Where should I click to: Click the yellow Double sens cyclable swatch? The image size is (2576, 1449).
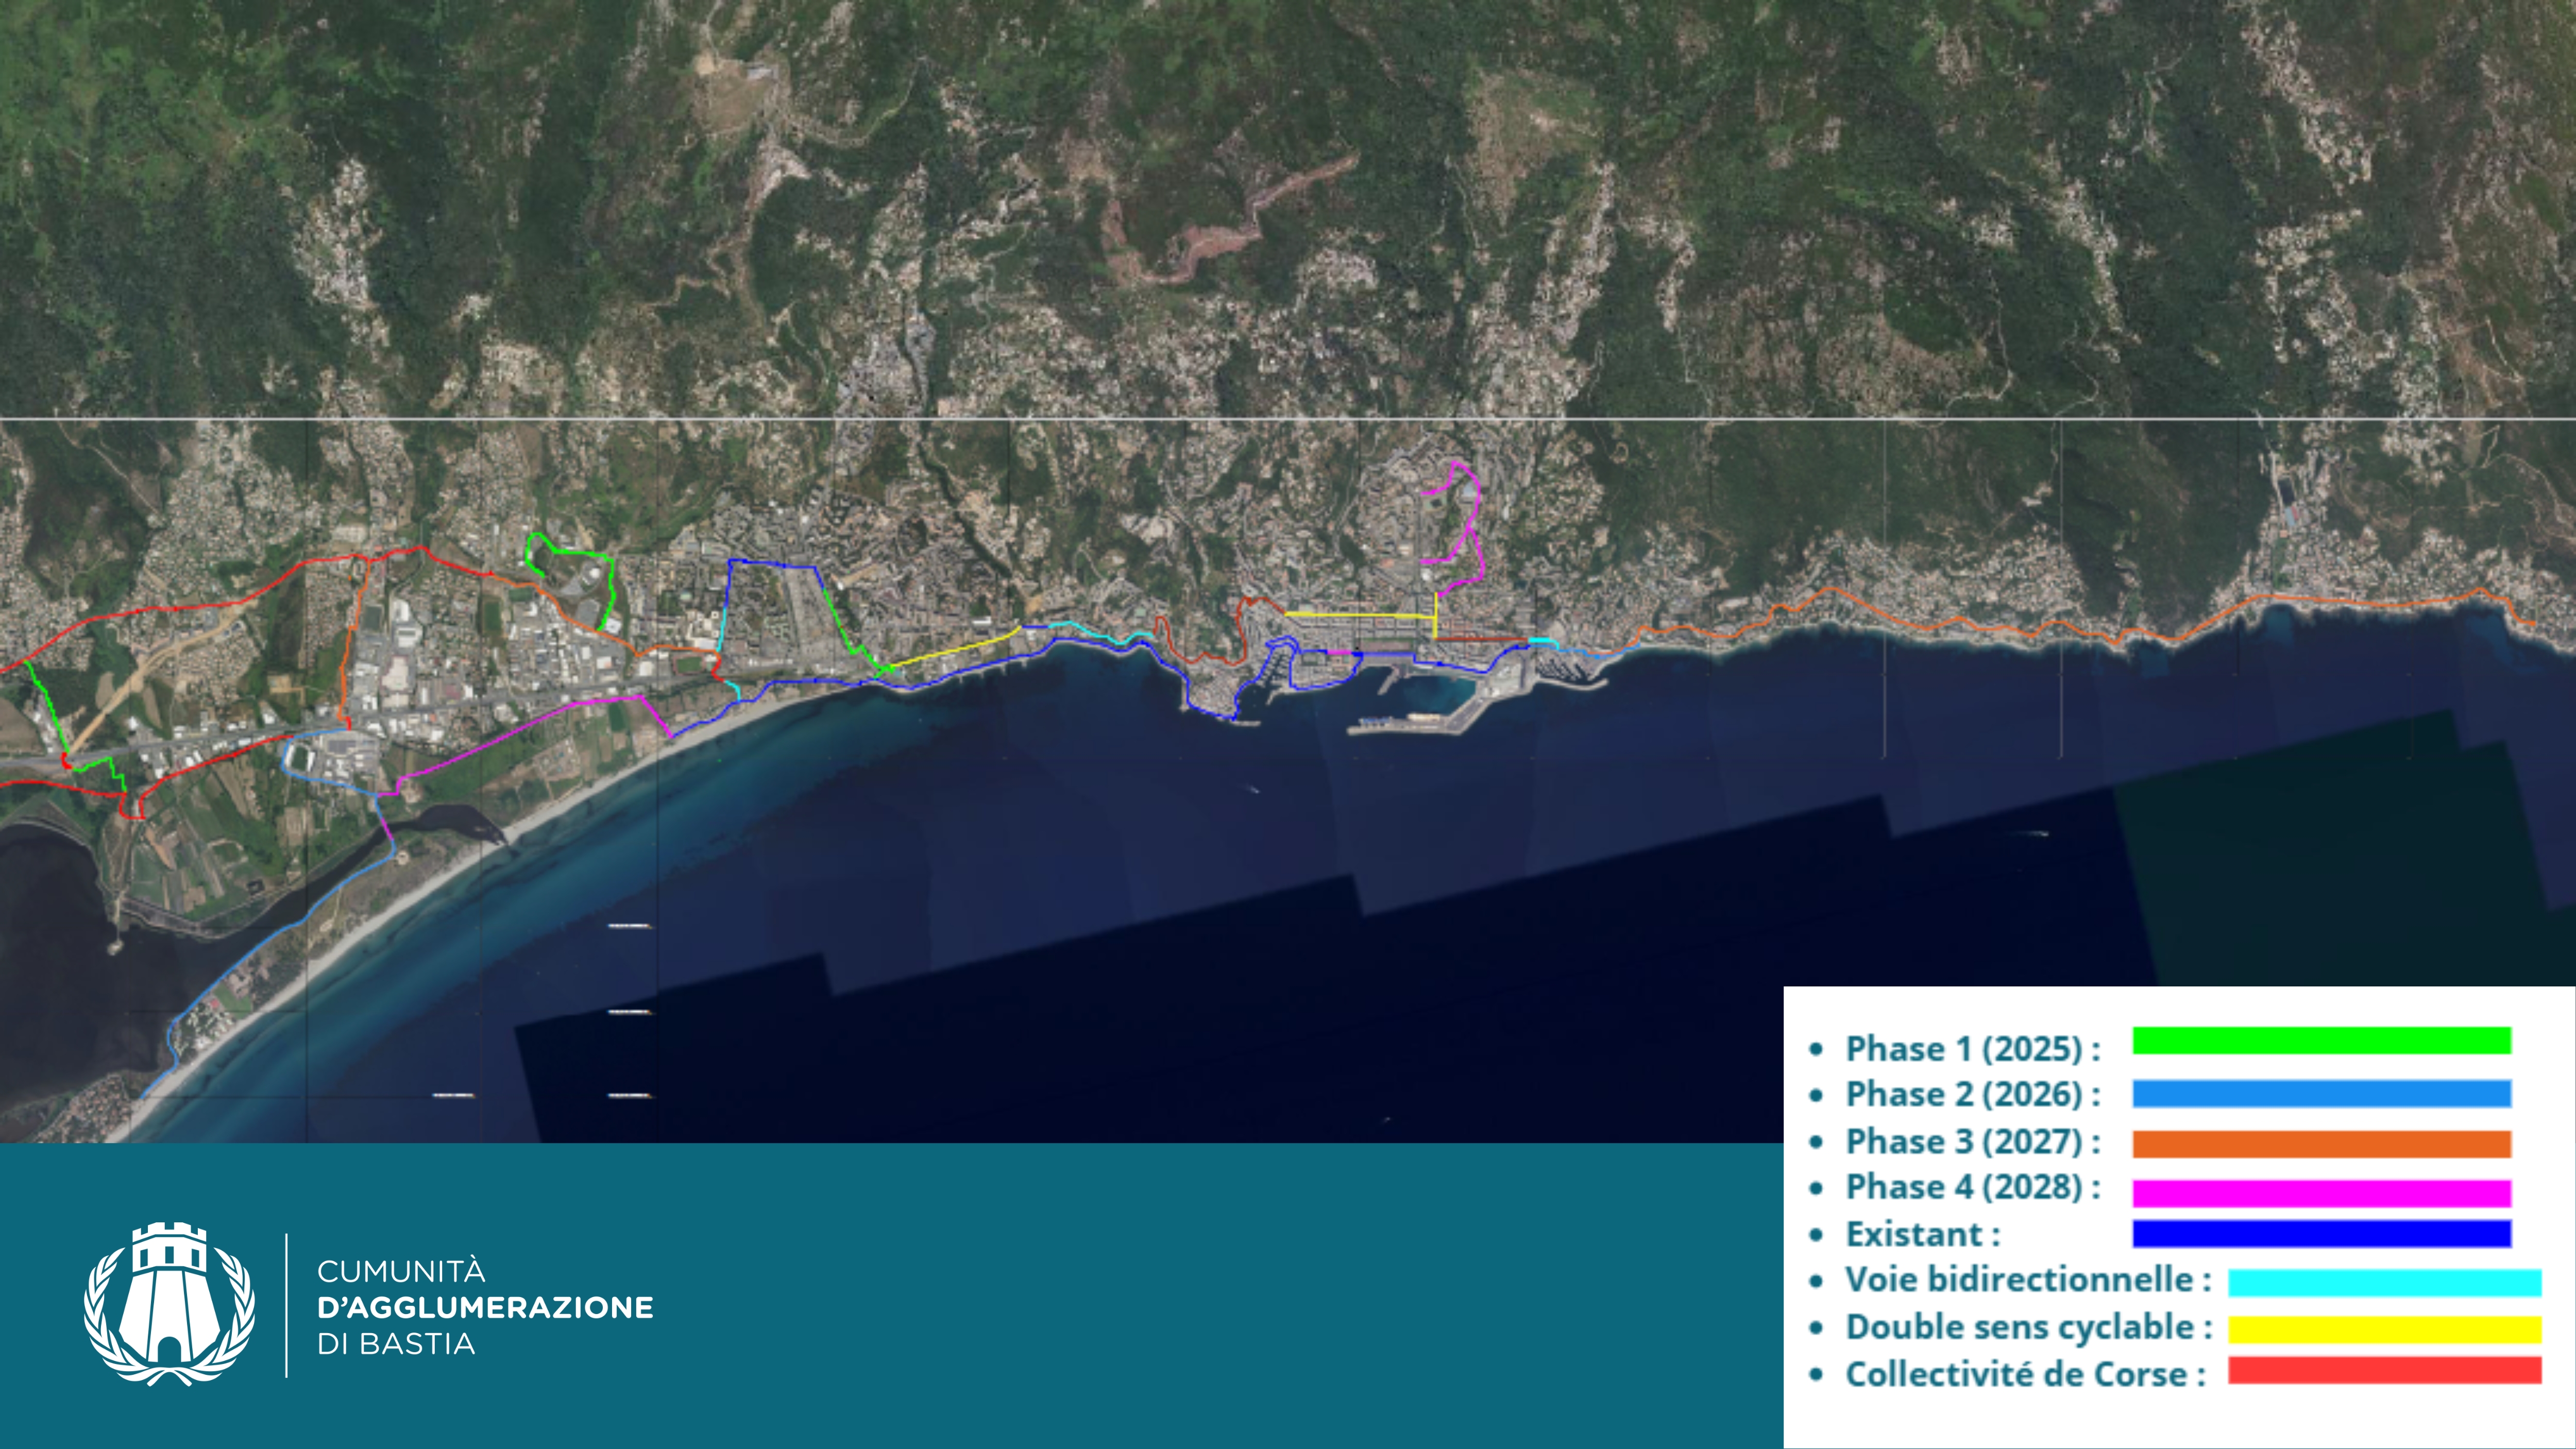tap(2384, 1329)
